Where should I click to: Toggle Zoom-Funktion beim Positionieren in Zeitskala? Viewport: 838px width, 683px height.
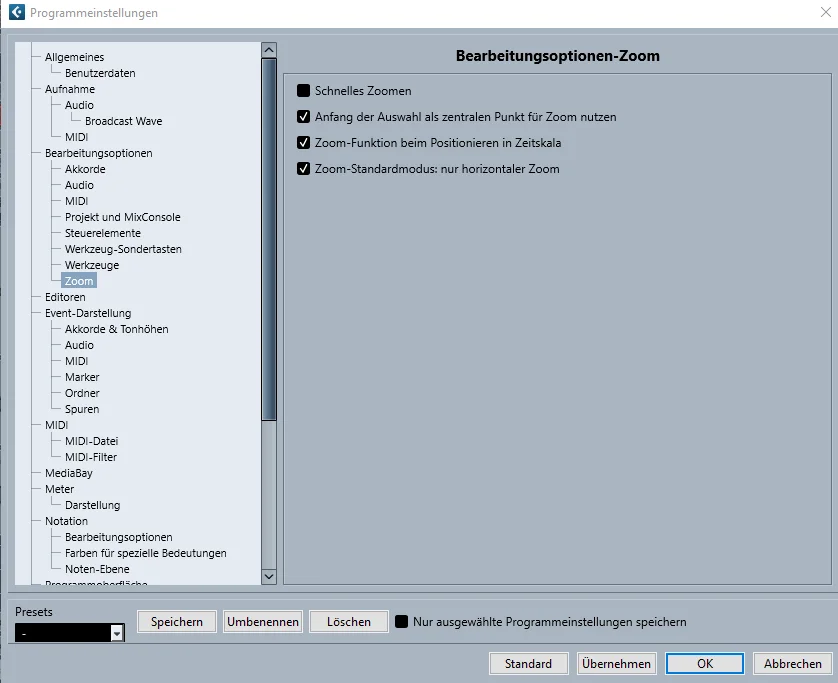[303, 143]
